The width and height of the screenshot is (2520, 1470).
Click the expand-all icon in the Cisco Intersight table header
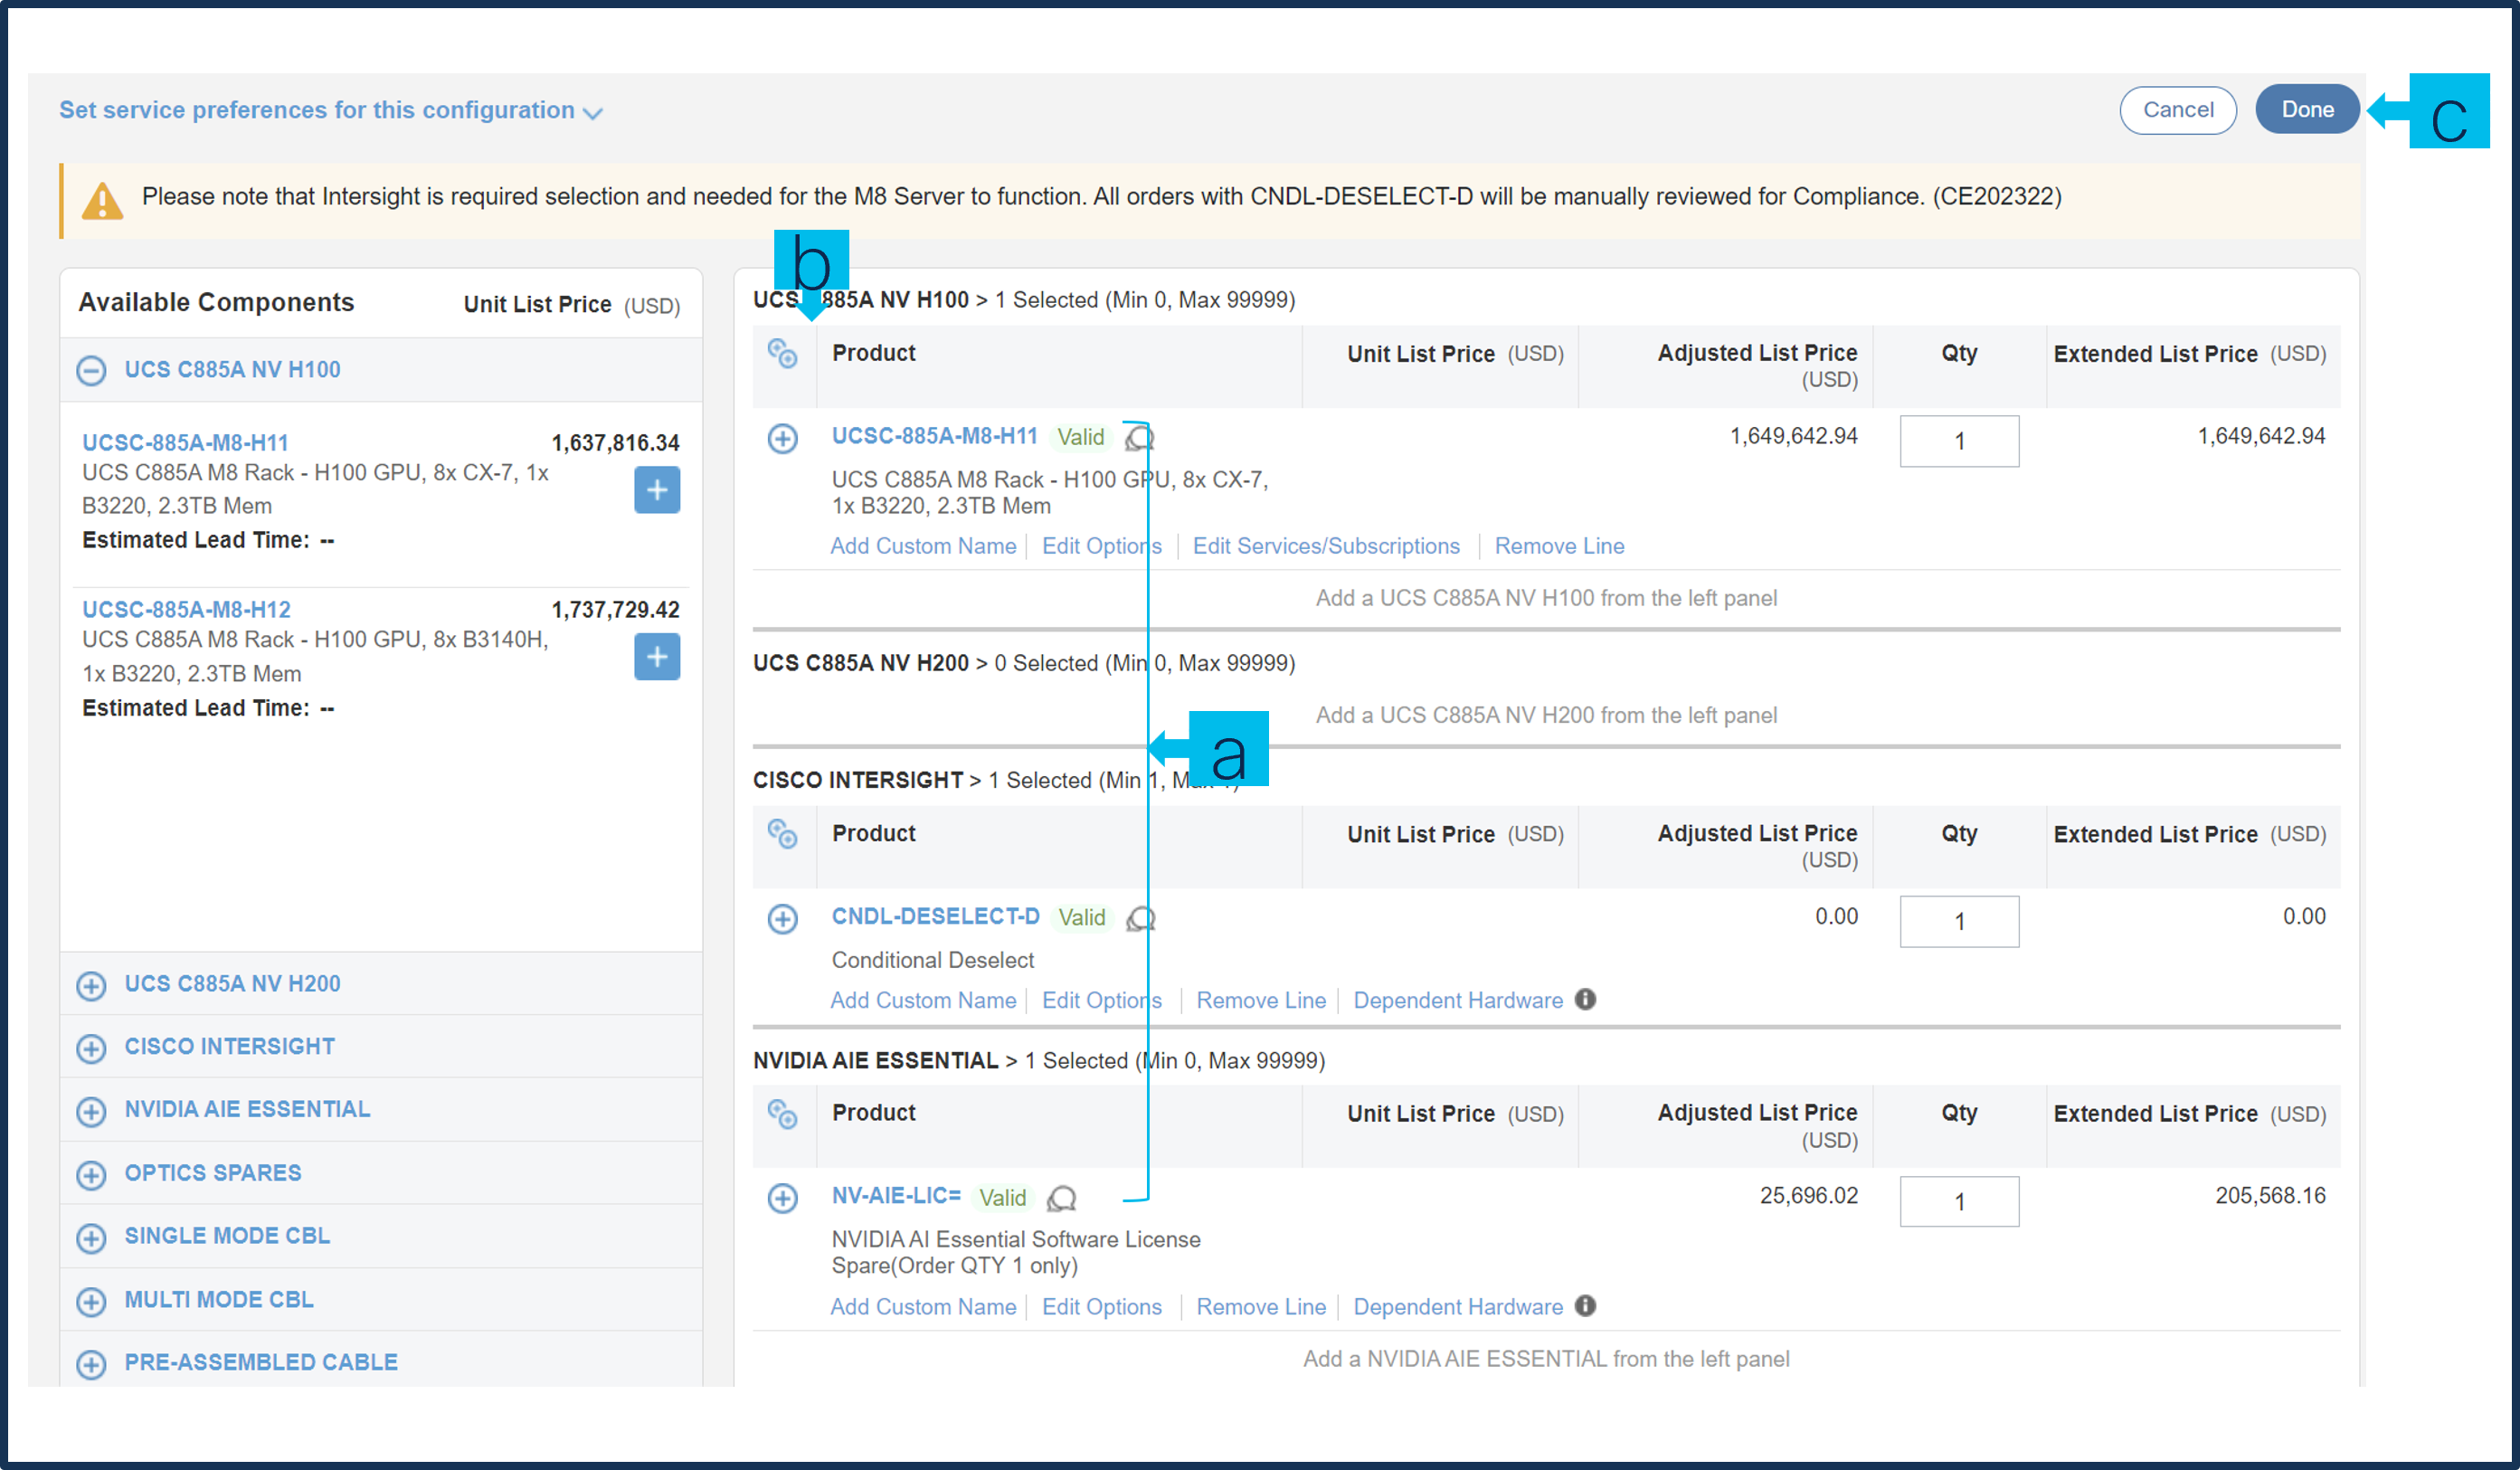coord(782,833)
